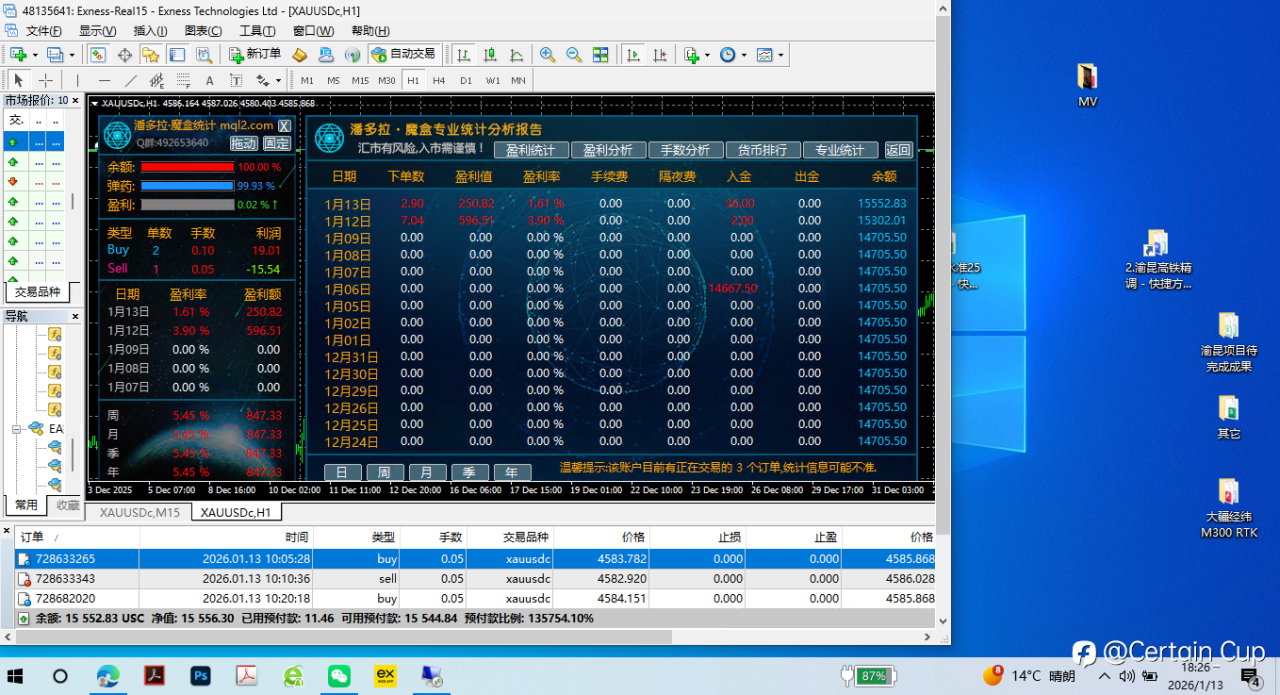Toggle 自动交易 (AutoTrading) on the toolbar
The width and height of the screenshot is (1280, 695).
click(x=403, y=54)
